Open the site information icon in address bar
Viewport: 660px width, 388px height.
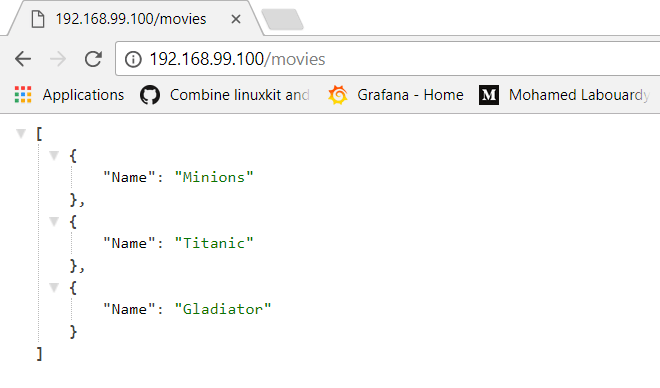click(x=133, y=59)
